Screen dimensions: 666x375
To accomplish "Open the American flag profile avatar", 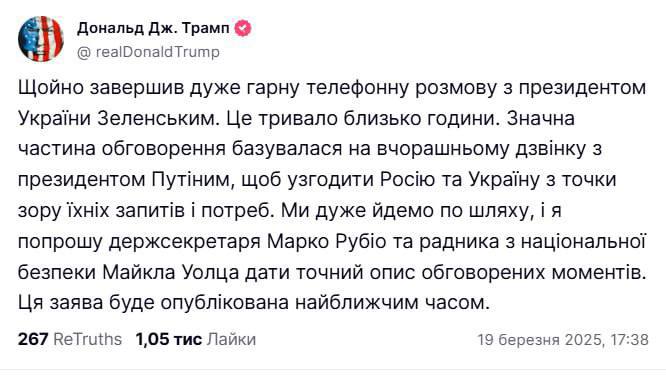I will pyautogui.click(x=41, y=39).
